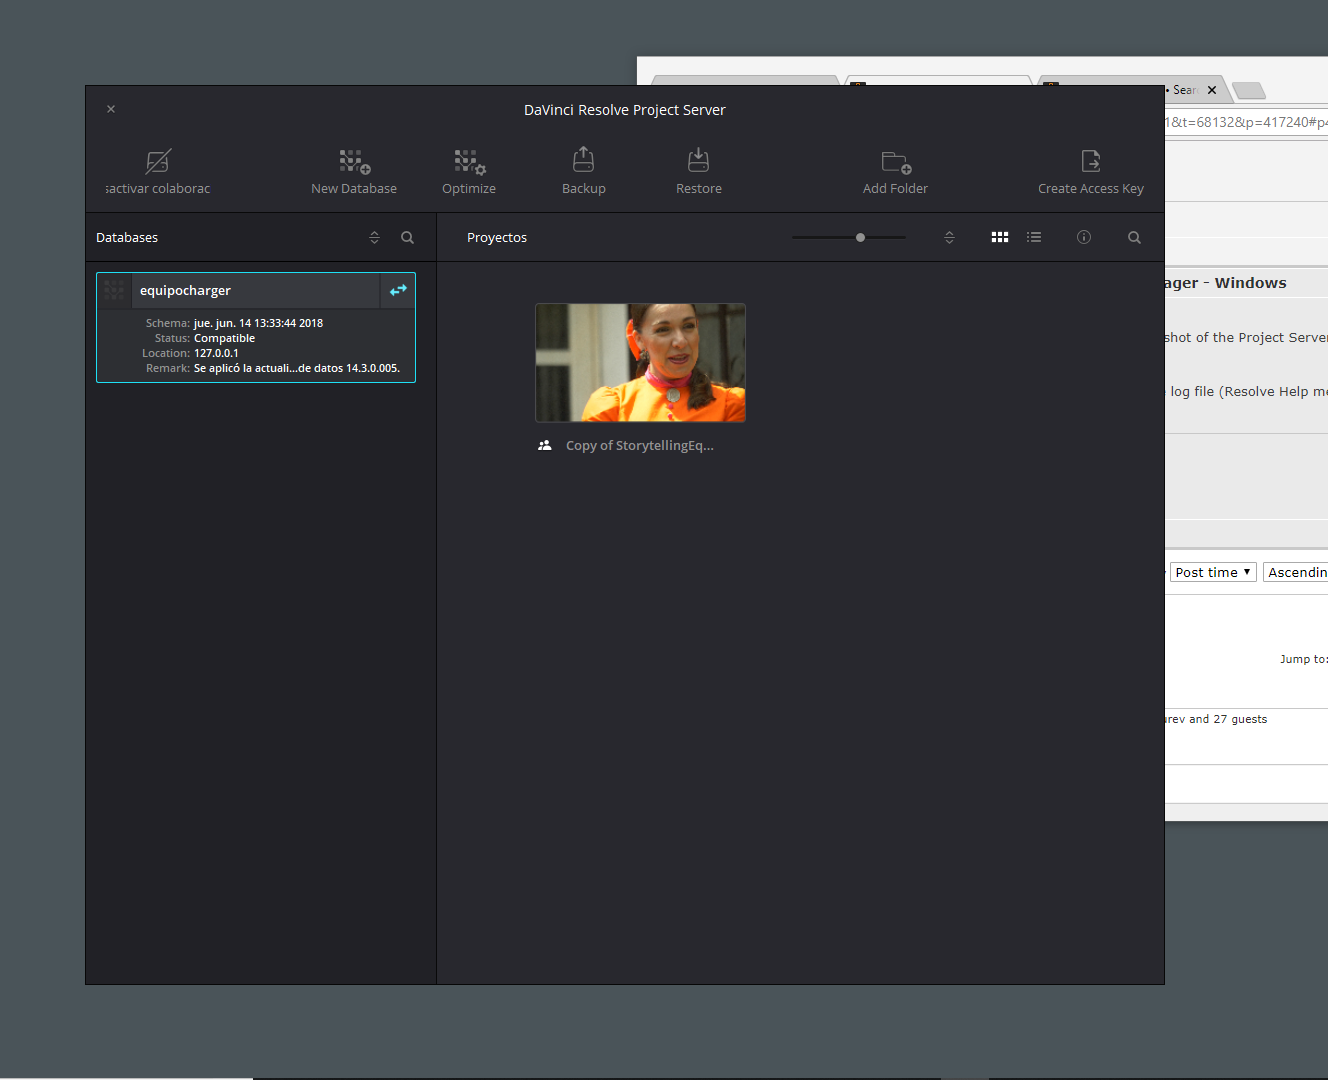Click the Restore database icon
This screenshot has height=1080, width=1328.
[x=699, y=160]
